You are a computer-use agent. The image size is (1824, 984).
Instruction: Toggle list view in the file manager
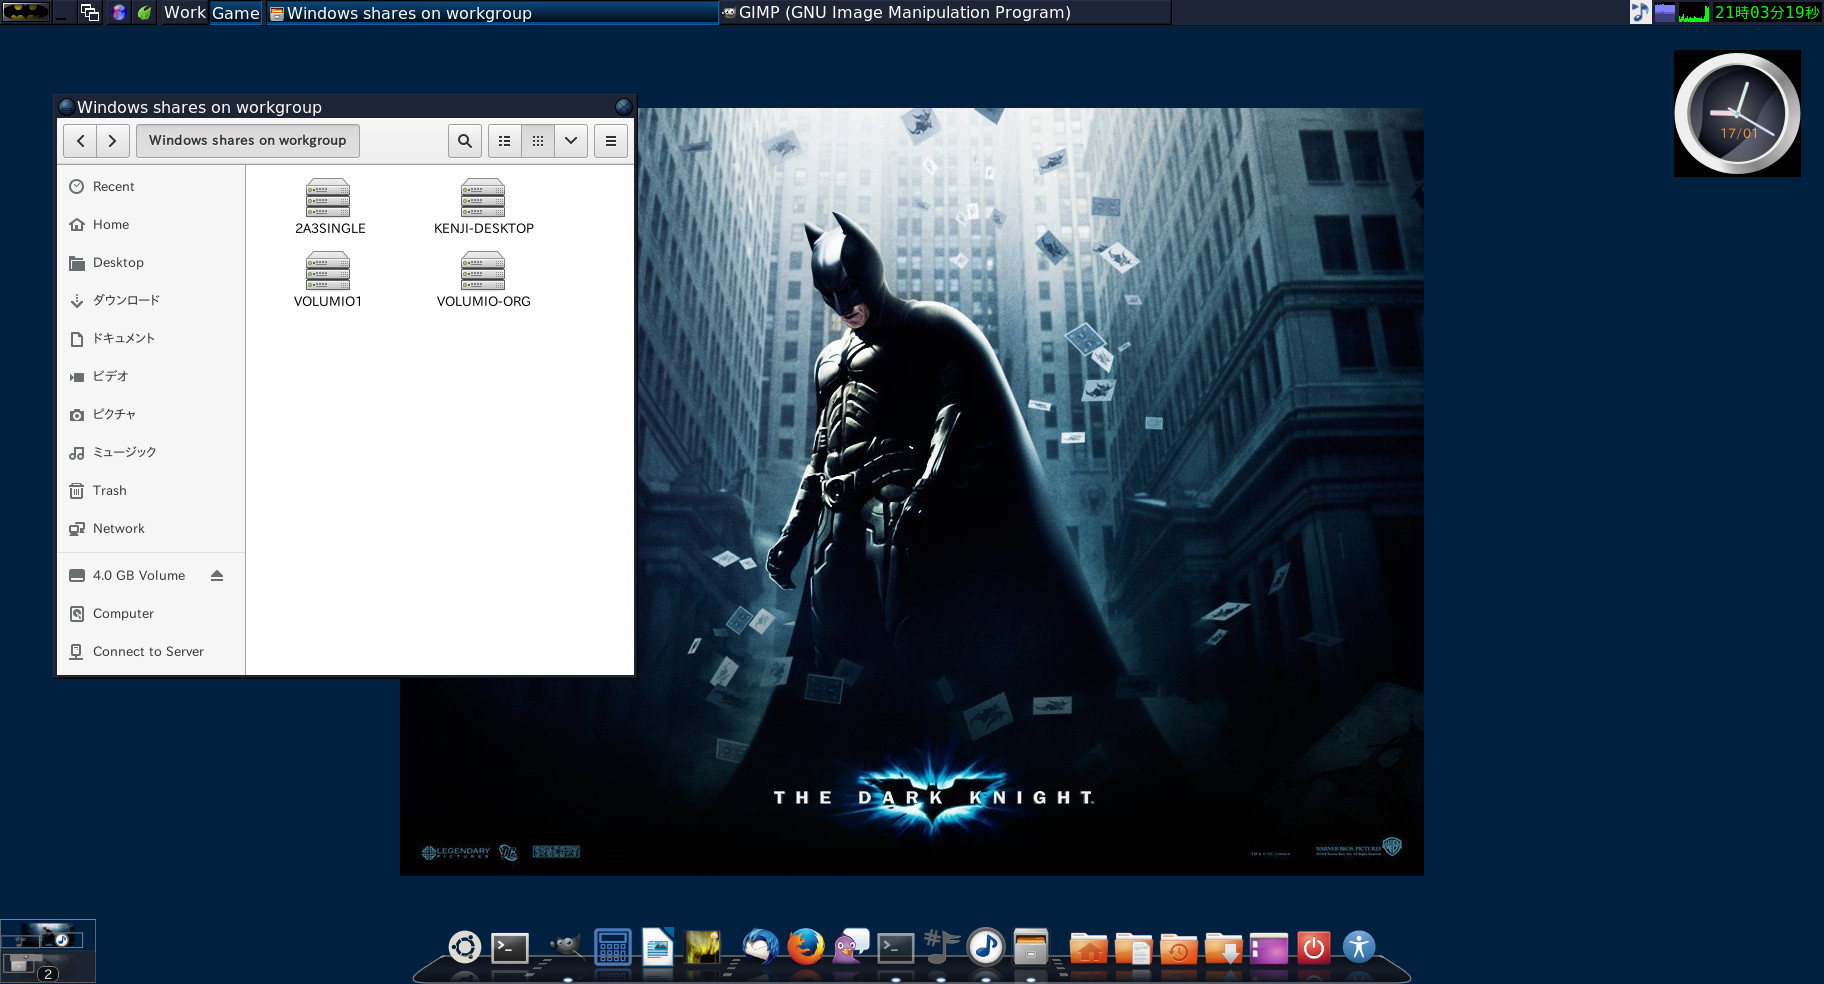[504, 140]
